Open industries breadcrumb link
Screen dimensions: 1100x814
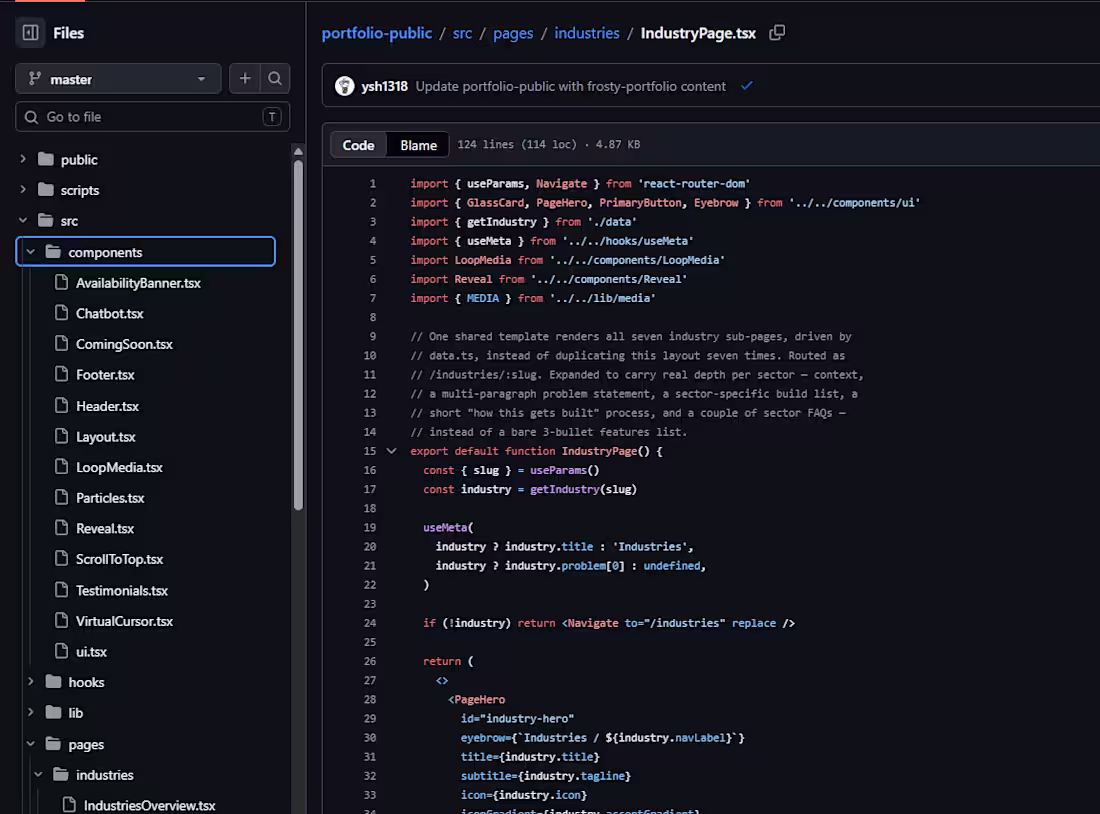[586, 33]
